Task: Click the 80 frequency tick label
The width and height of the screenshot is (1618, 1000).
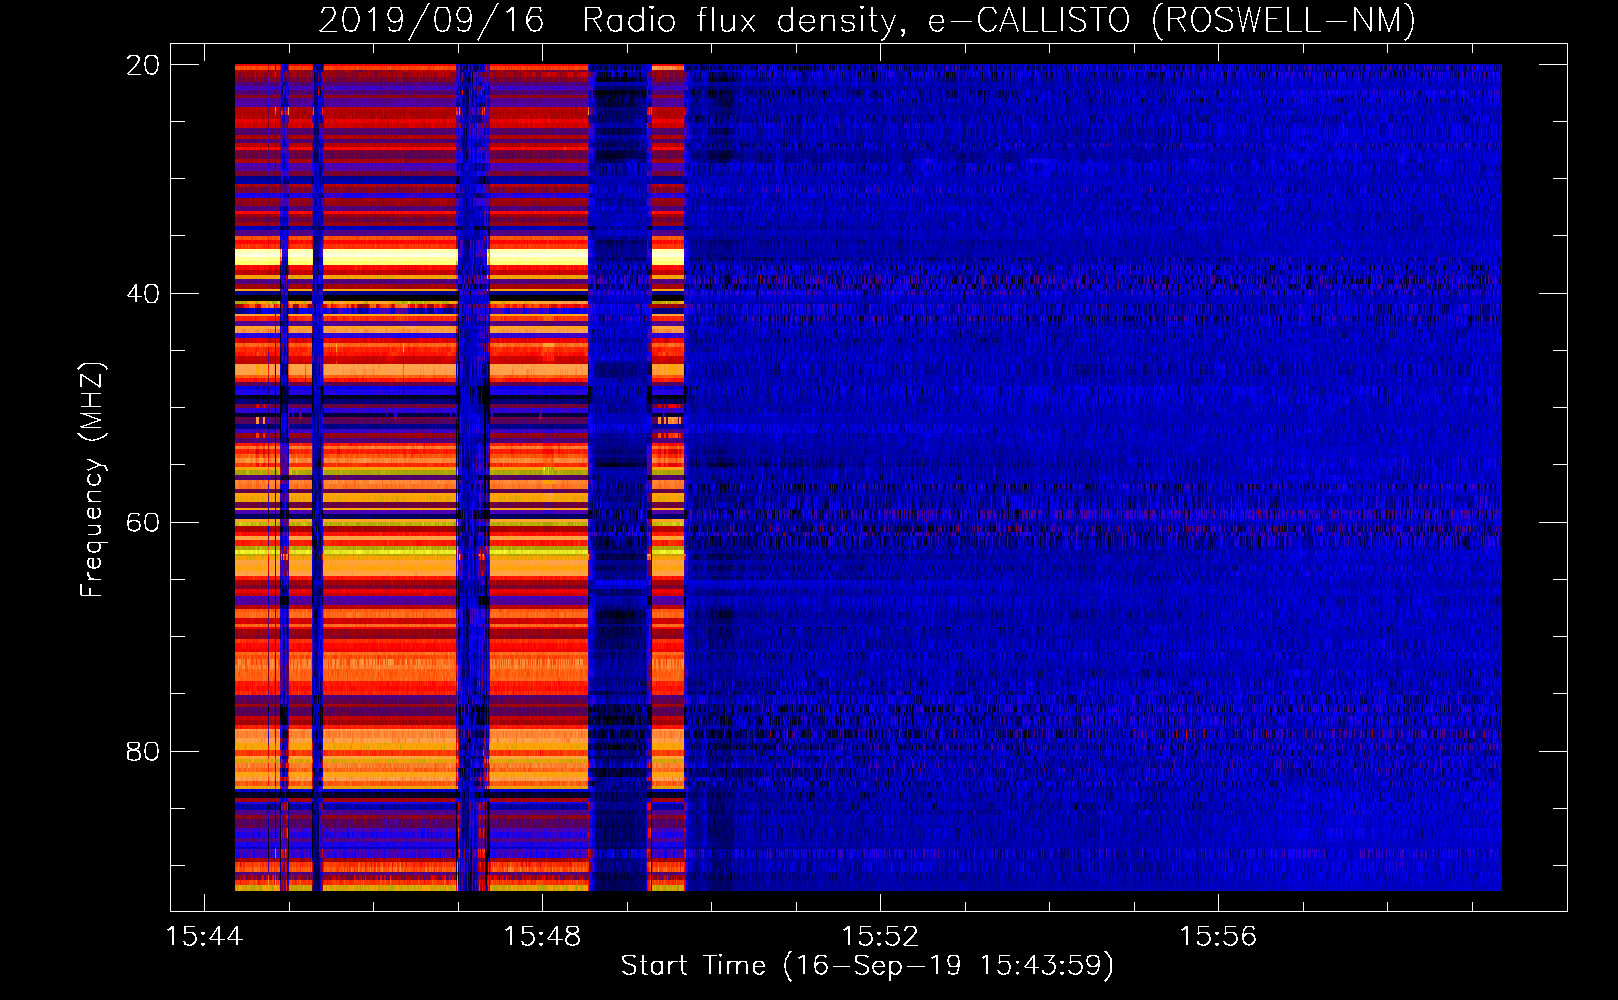Action: [142, 751]
